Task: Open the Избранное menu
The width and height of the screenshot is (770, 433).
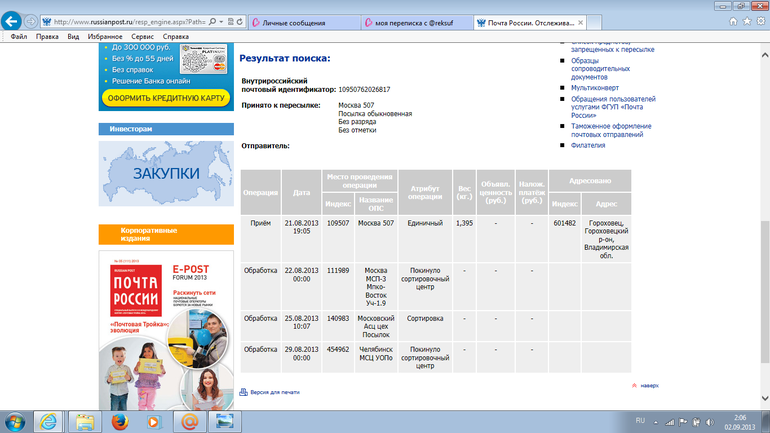Action: point(105,37)
